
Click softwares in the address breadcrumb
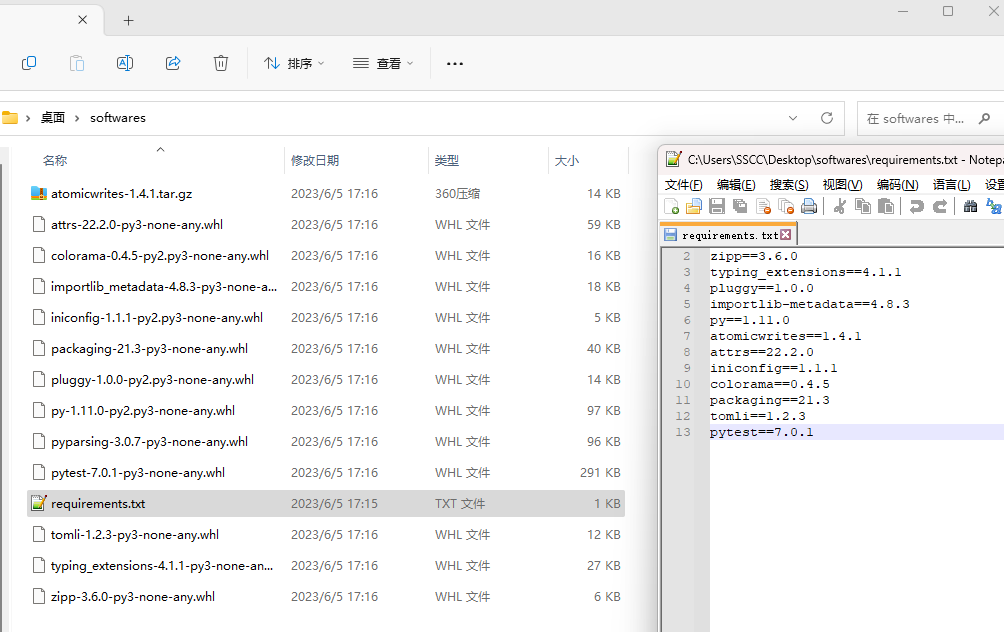point(118,118)
